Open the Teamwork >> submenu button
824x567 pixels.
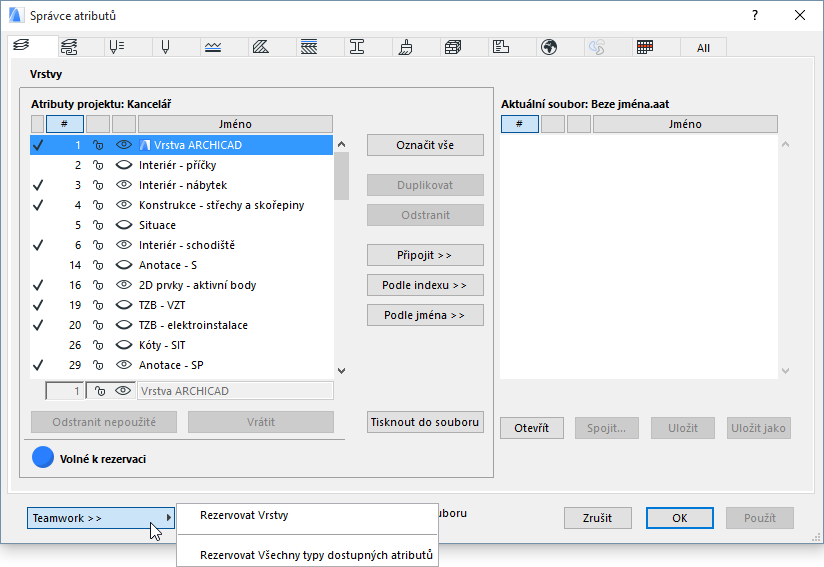coord(100,518)
